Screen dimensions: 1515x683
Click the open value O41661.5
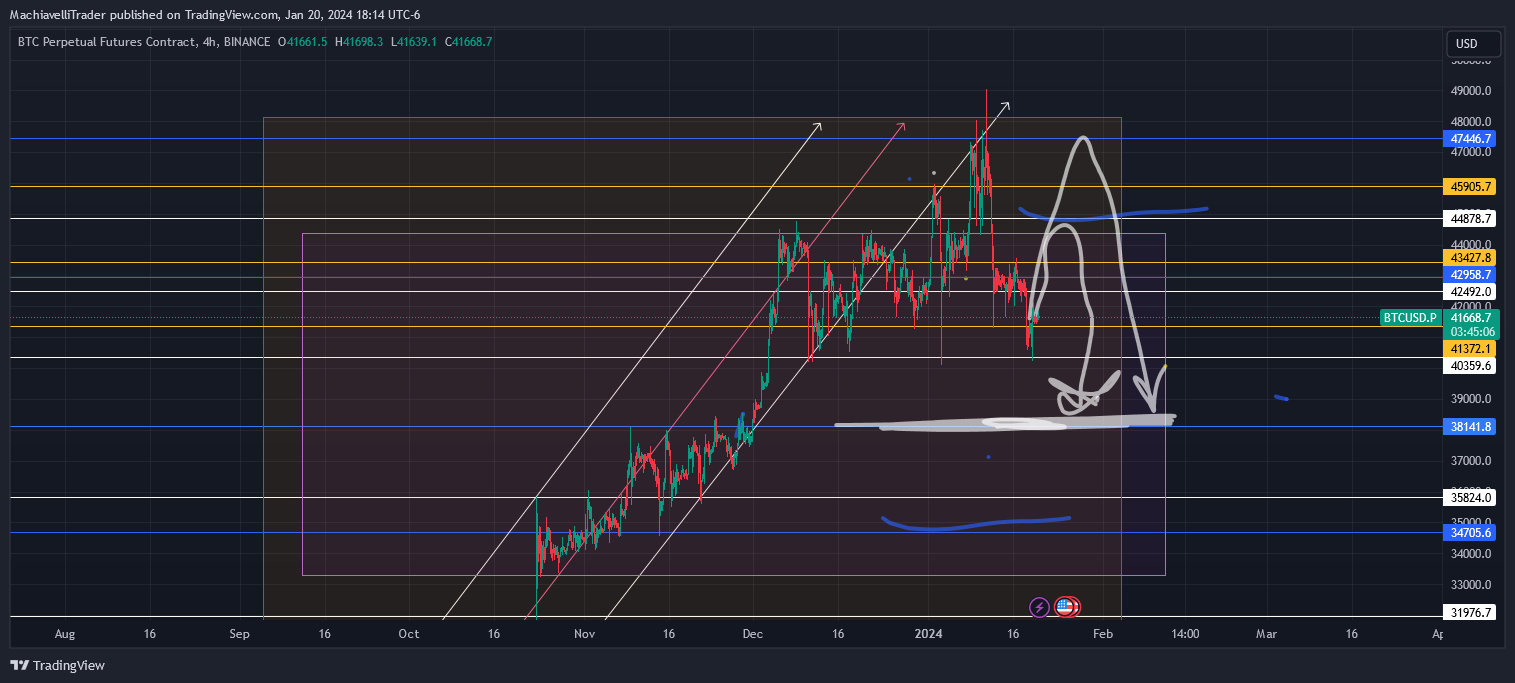(x=303, y=41)
